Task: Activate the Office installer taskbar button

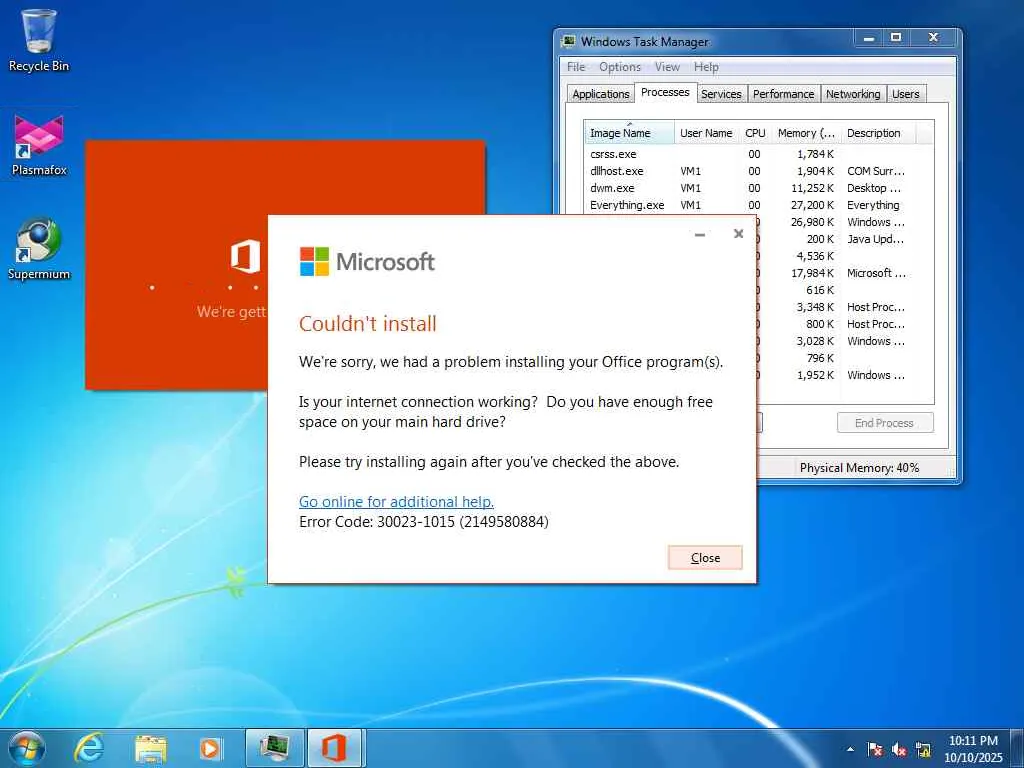Action: coord(334,748)
